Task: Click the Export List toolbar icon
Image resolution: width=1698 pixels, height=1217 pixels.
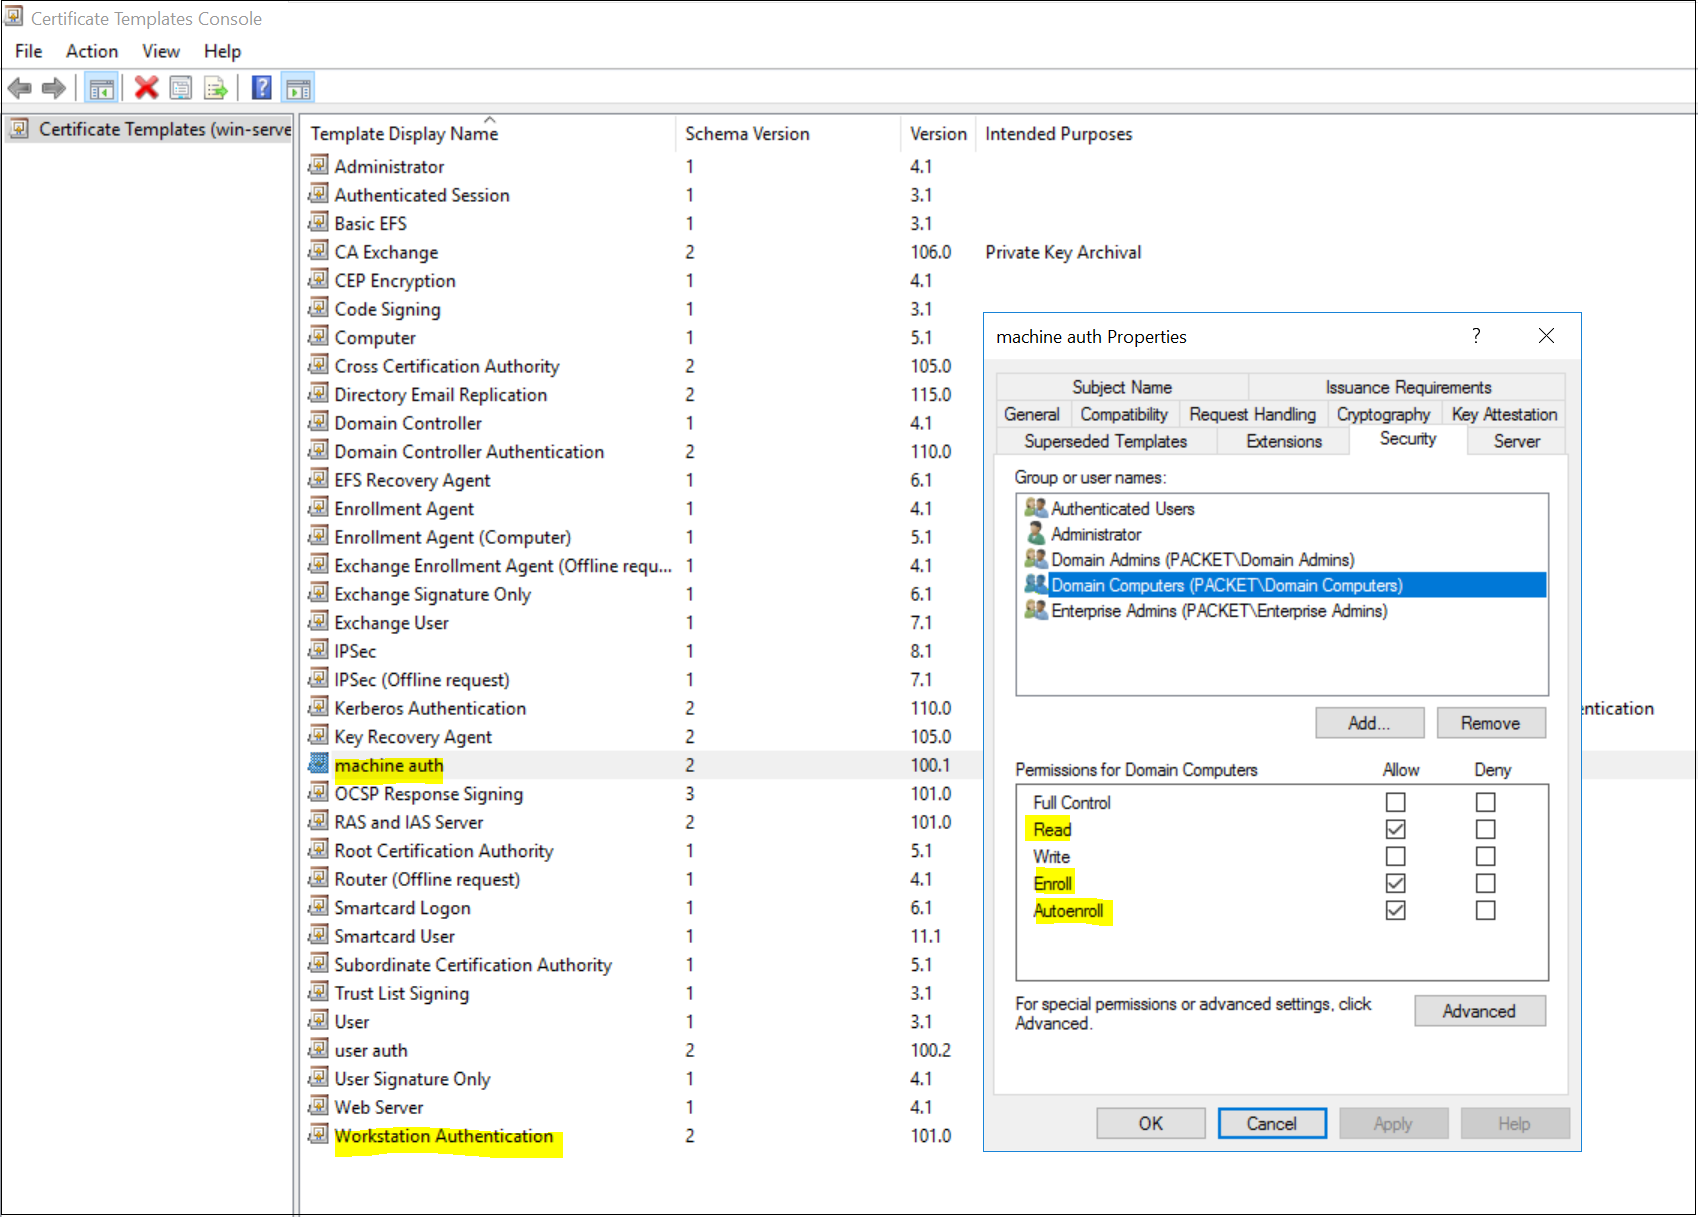Action: click(216, 88)
